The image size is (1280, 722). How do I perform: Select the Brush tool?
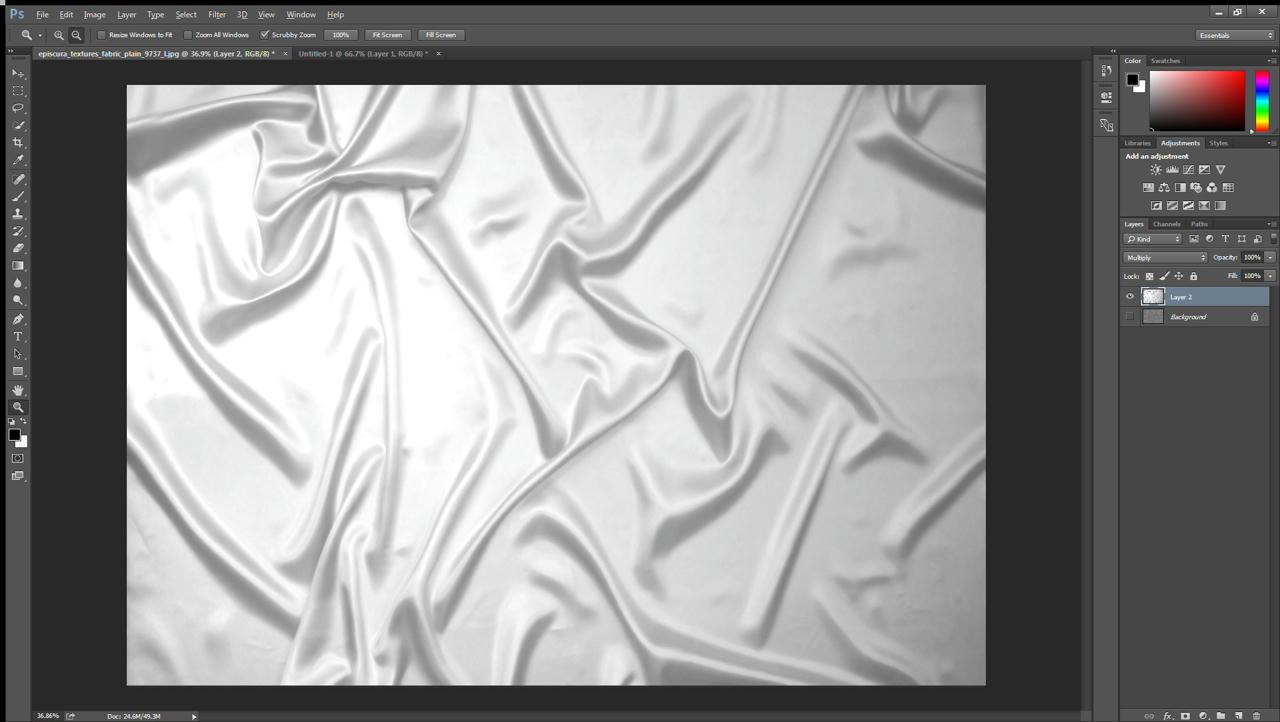pyautogui.click(x=18, y=196)
